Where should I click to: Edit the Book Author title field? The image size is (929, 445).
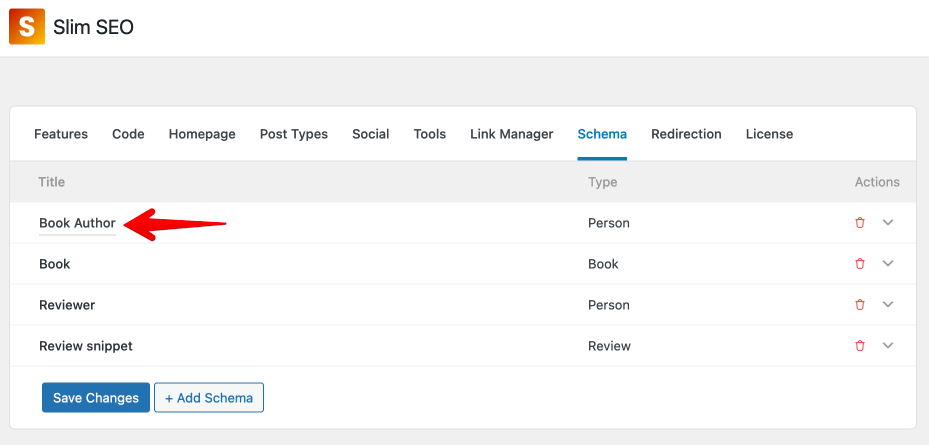pyautogui.click(x=77, y=223)
